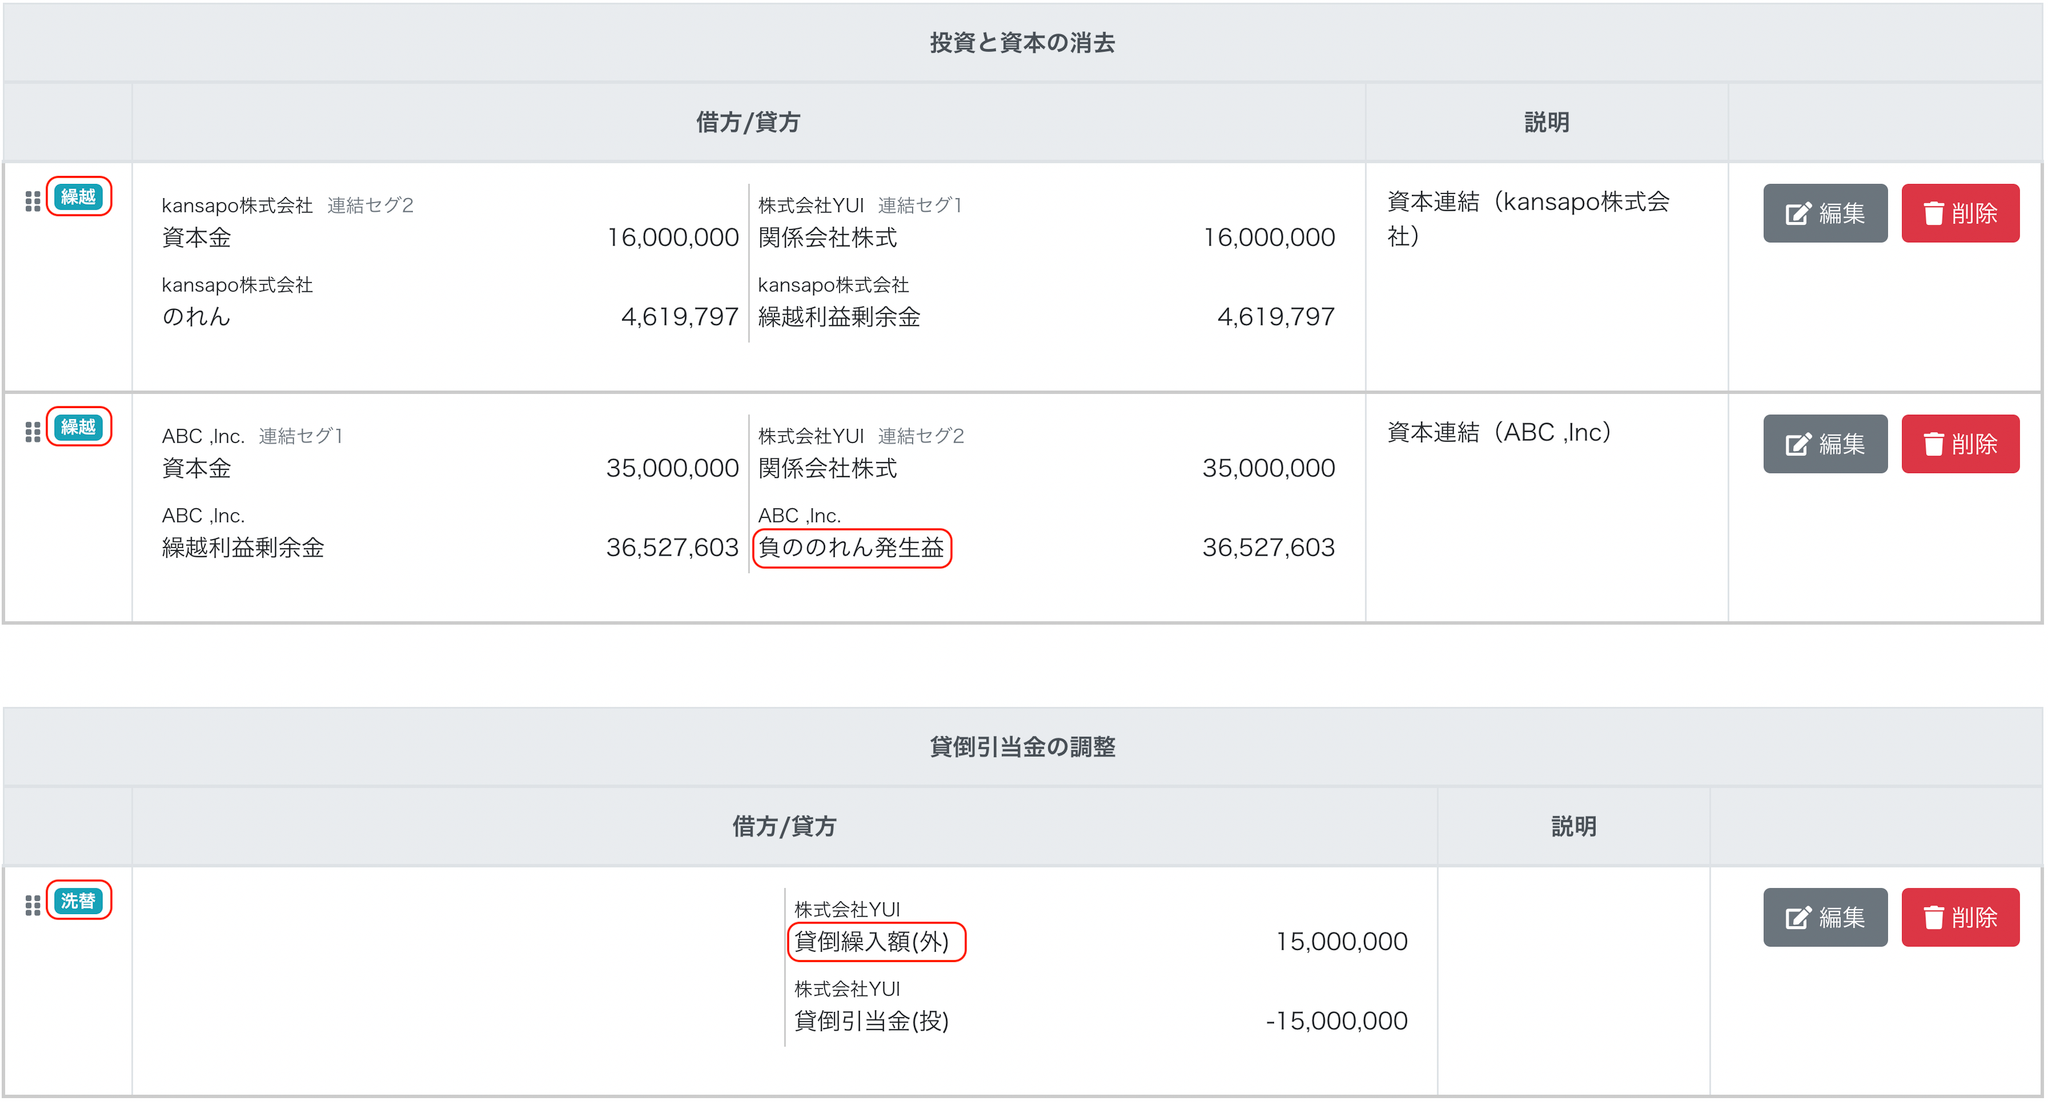This screenshot has height=1102, width=2048.
Task: Click 洗替 badge on allowance adjustment entry
Action: point(78,901)
